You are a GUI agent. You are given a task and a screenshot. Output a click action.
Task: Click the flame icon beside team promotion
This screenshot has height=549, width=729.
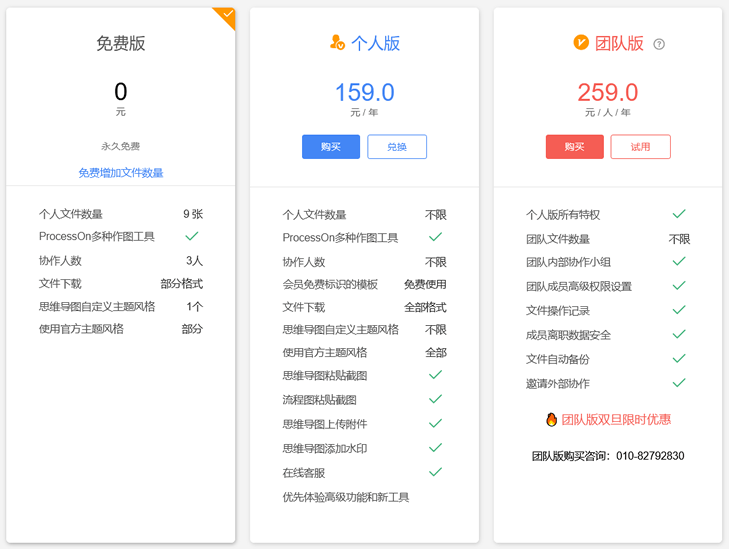coord(551,419)
